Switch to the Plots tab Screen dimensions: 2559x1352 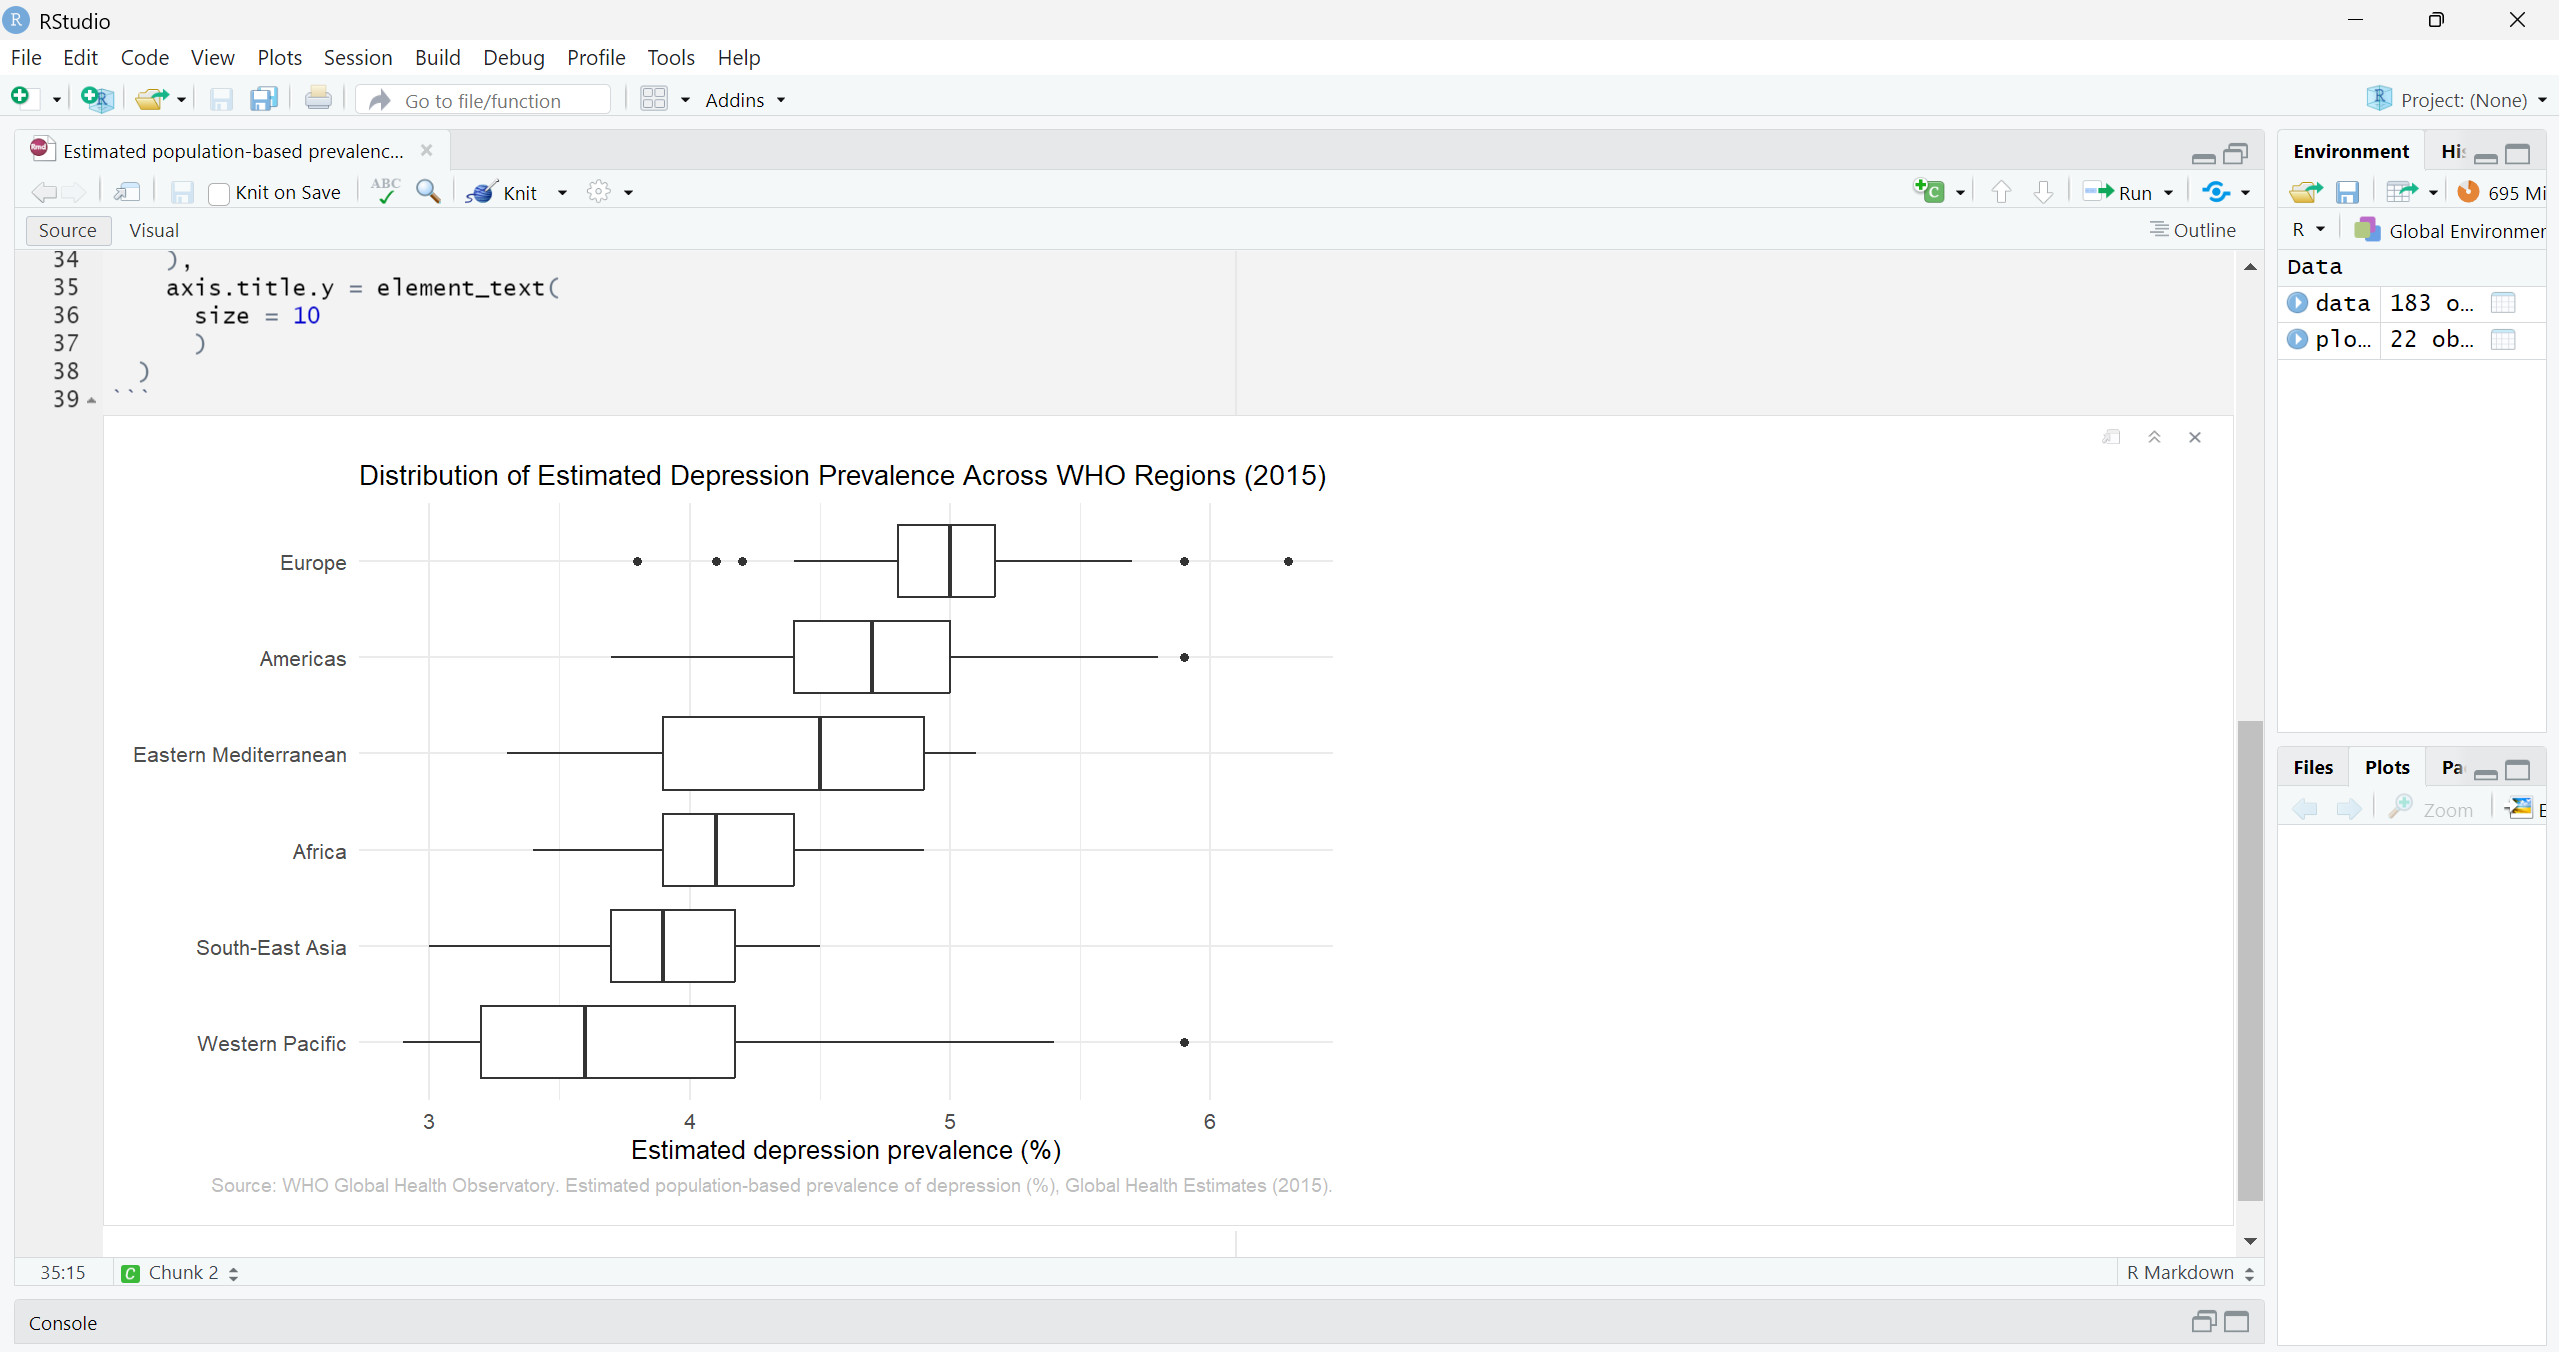coord(2387,767)
